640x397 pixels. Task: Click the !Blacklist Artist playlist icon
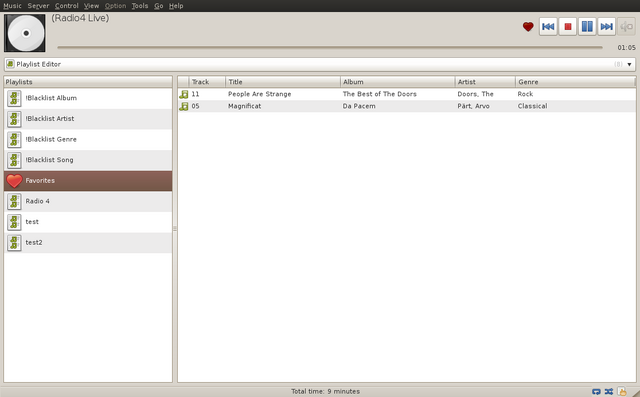click(14, 119)
